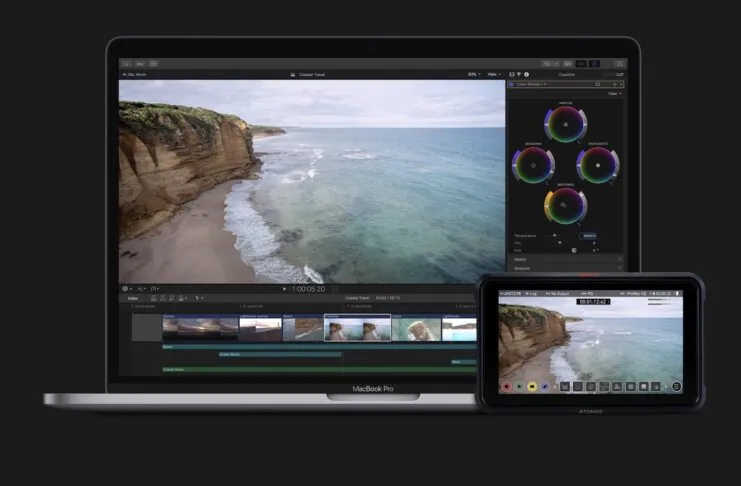Adjust the Master color wheel at the top
This screenshot has height=486, width=741.
(x=565, y=123)
